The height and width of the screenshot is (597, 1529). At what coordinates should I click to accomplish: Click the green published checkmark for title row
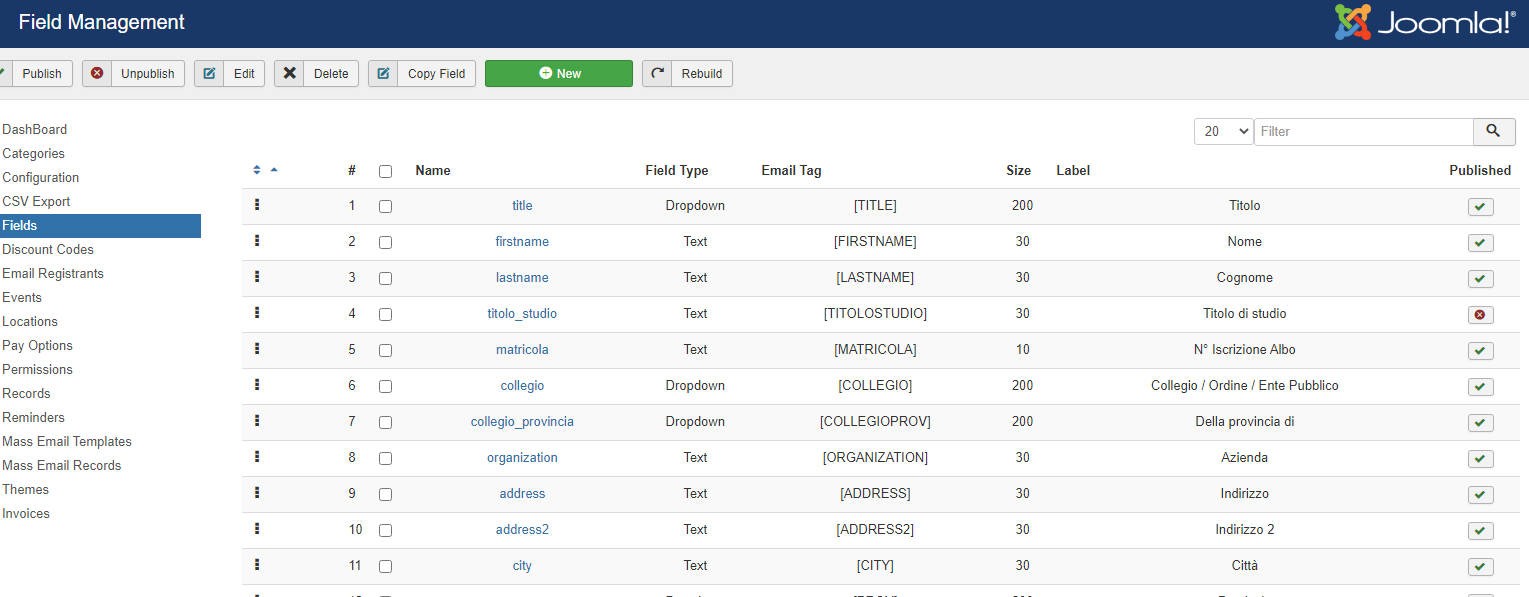coord(1480,206)
